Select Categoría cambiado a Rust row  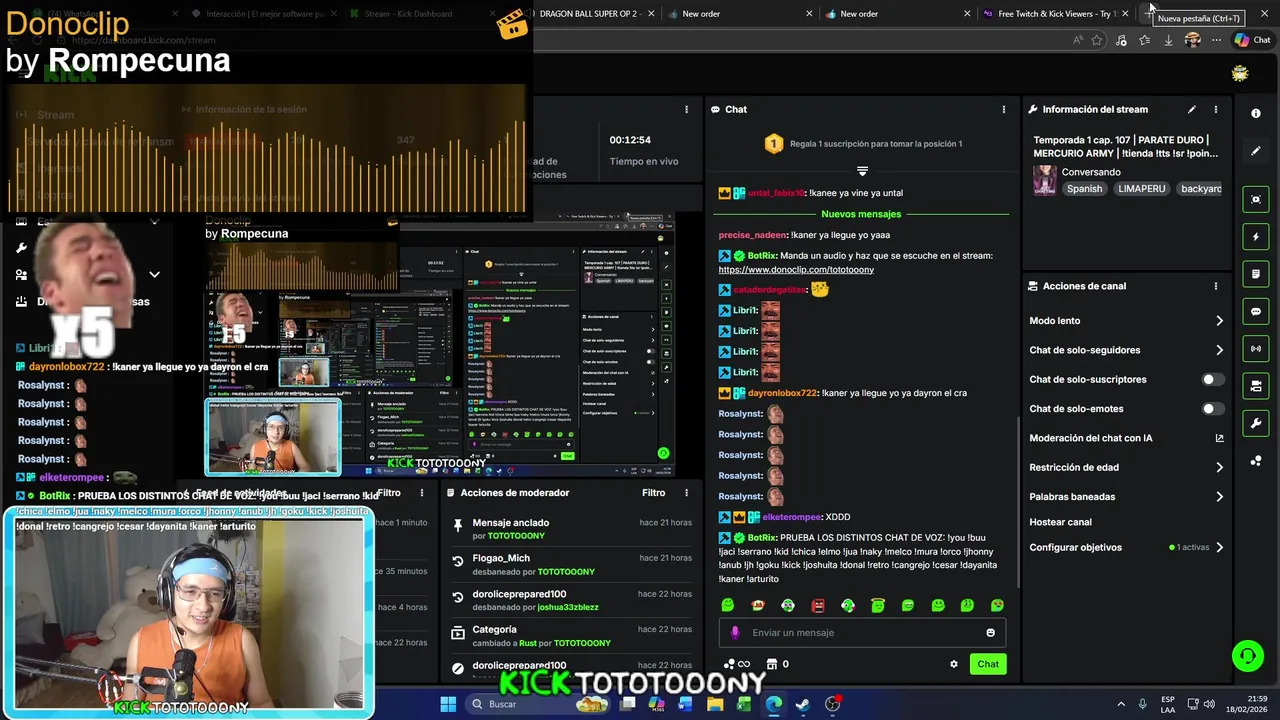571,636
